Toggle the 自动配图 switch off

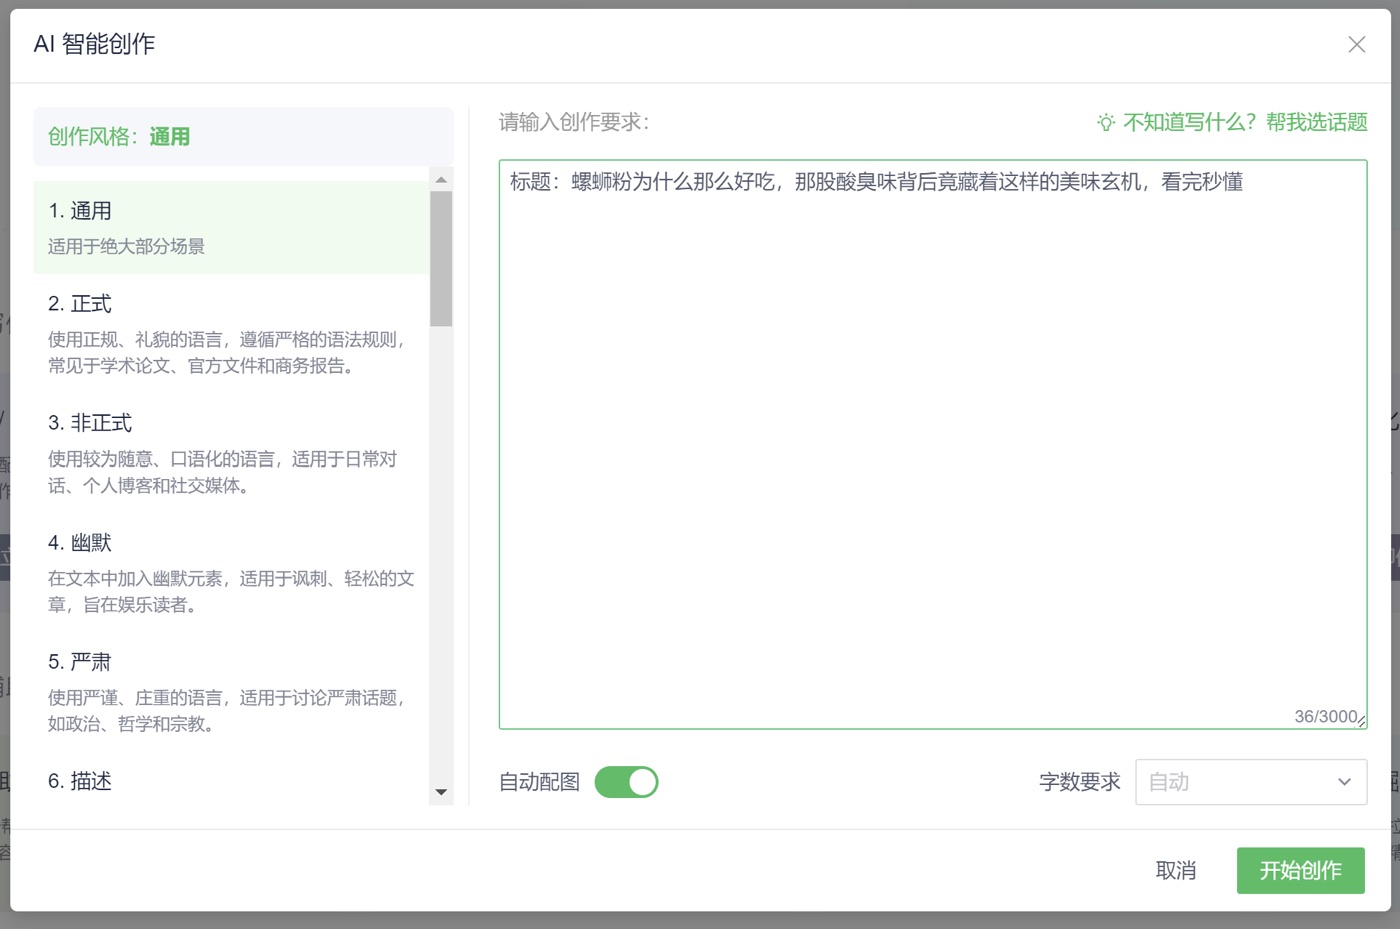click(627, 782)
